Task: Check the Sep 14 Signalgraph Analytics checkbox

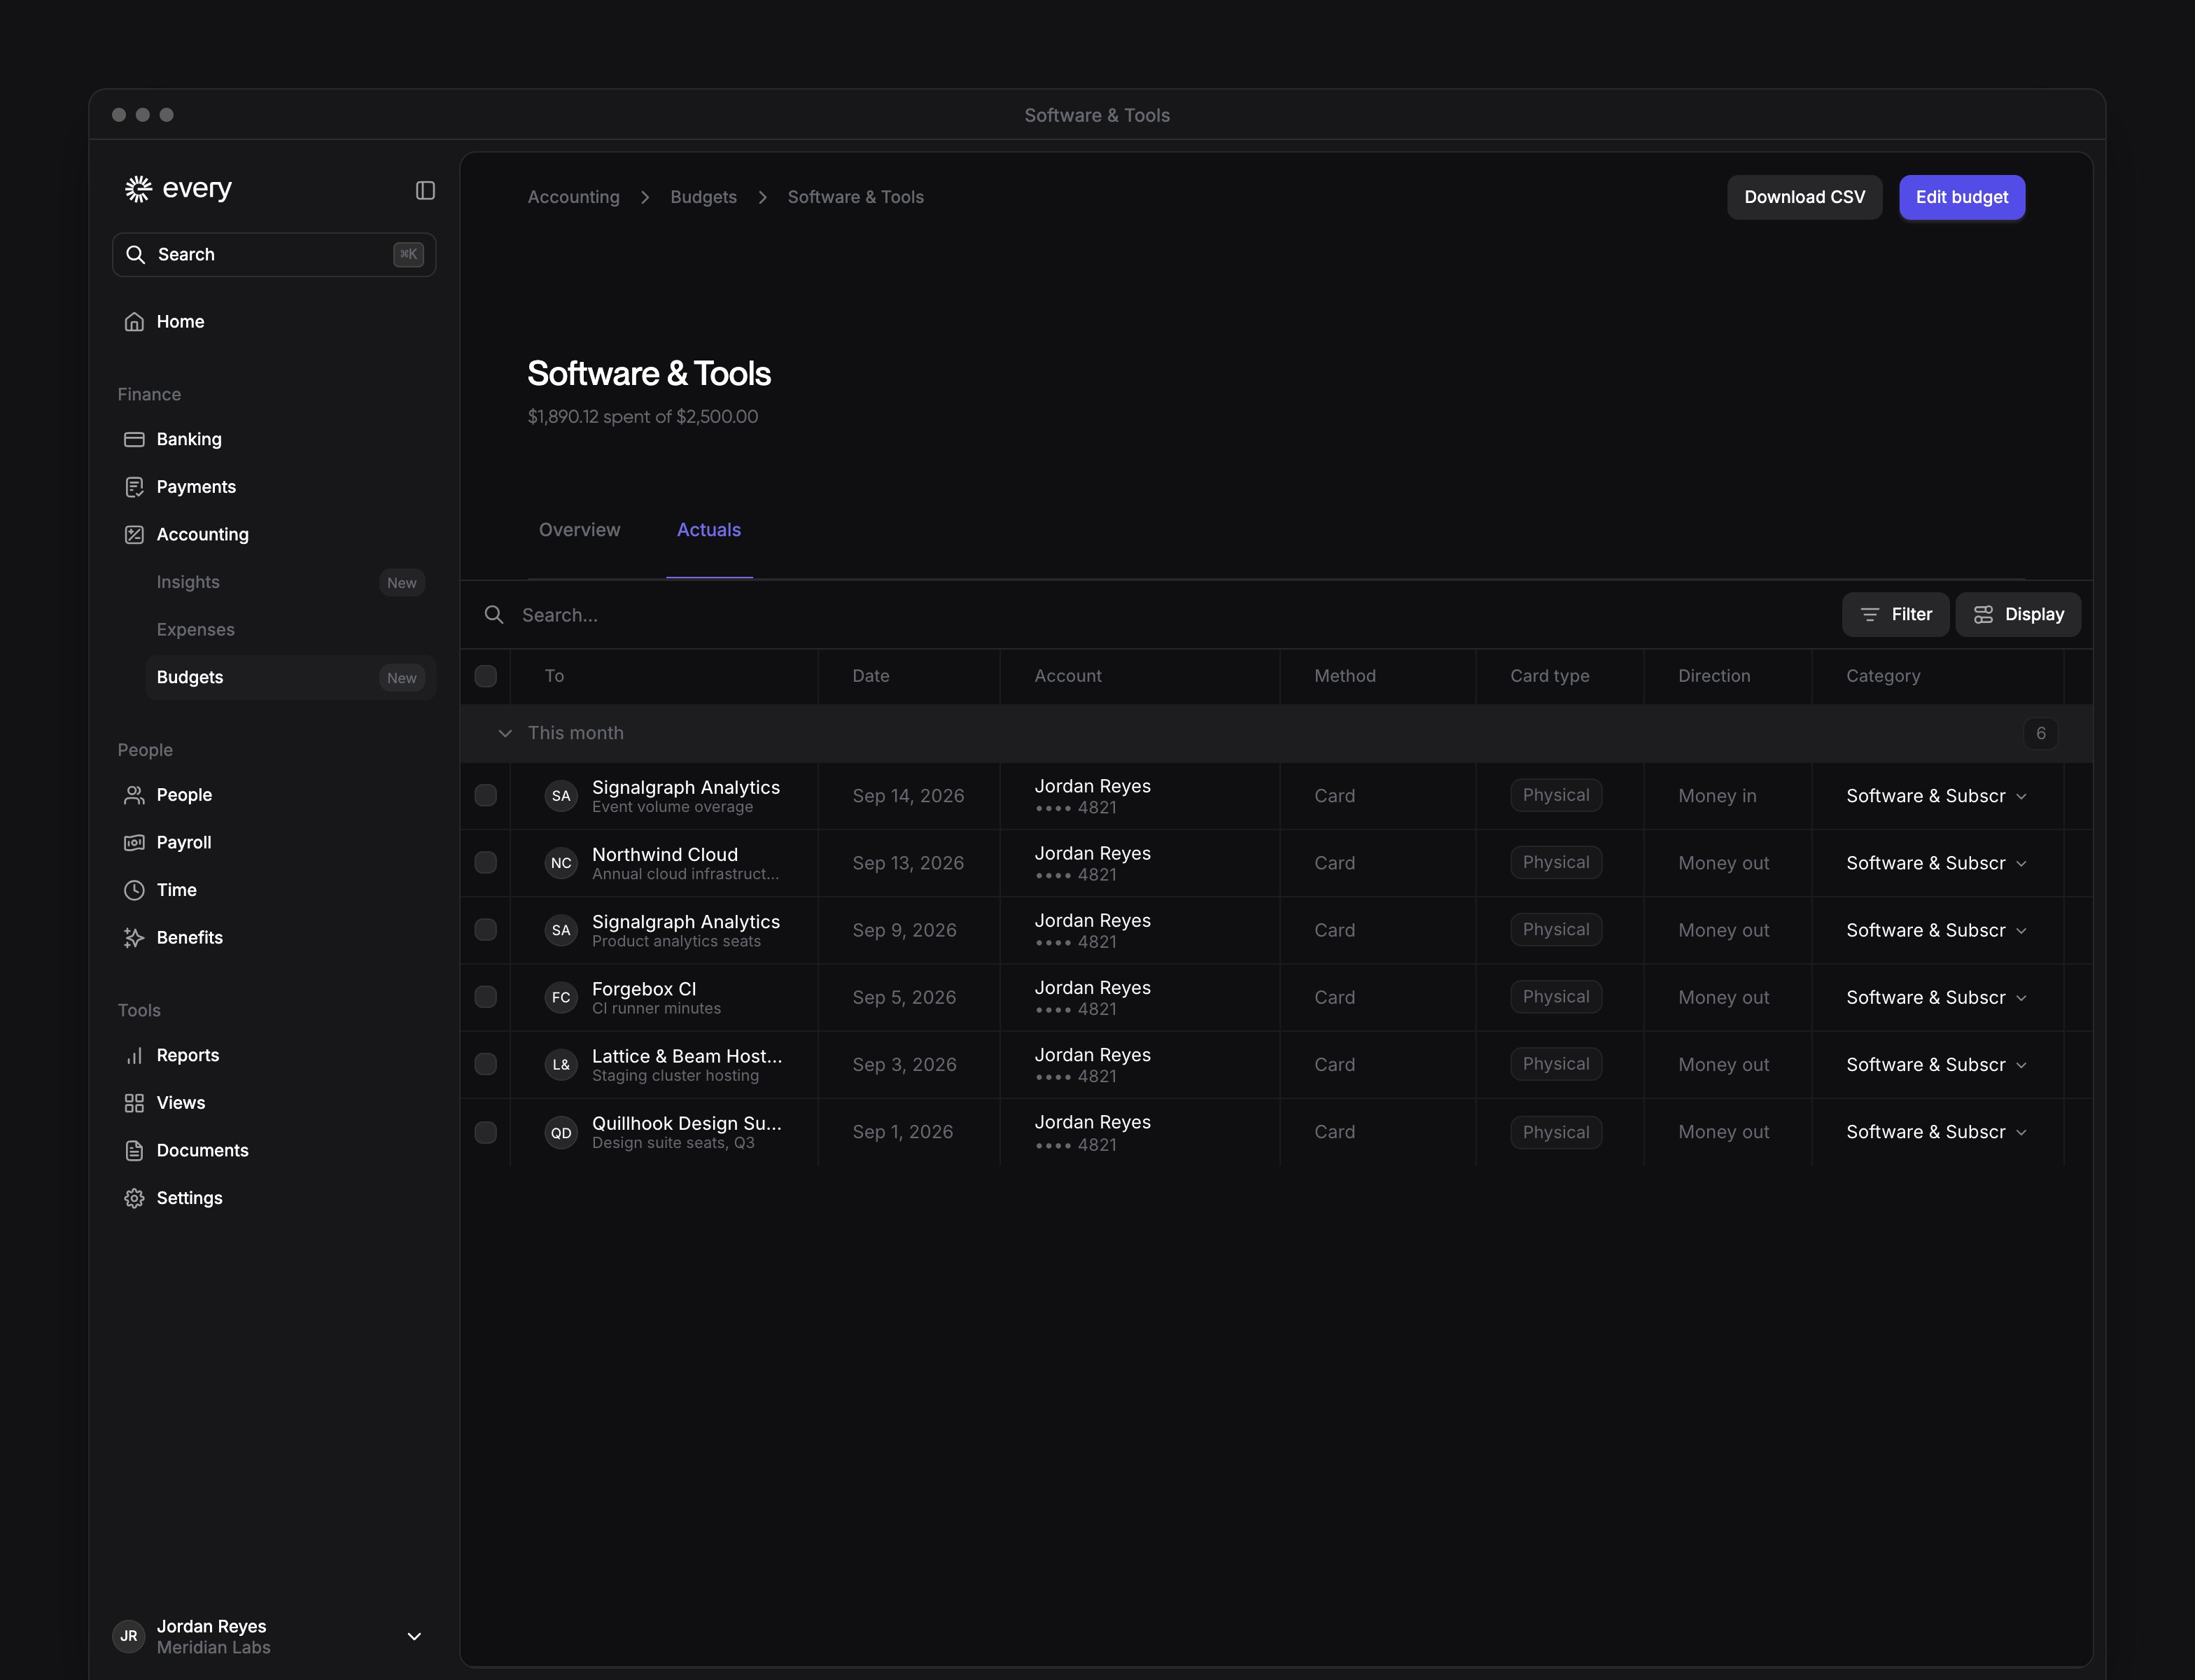Action: 486,795
